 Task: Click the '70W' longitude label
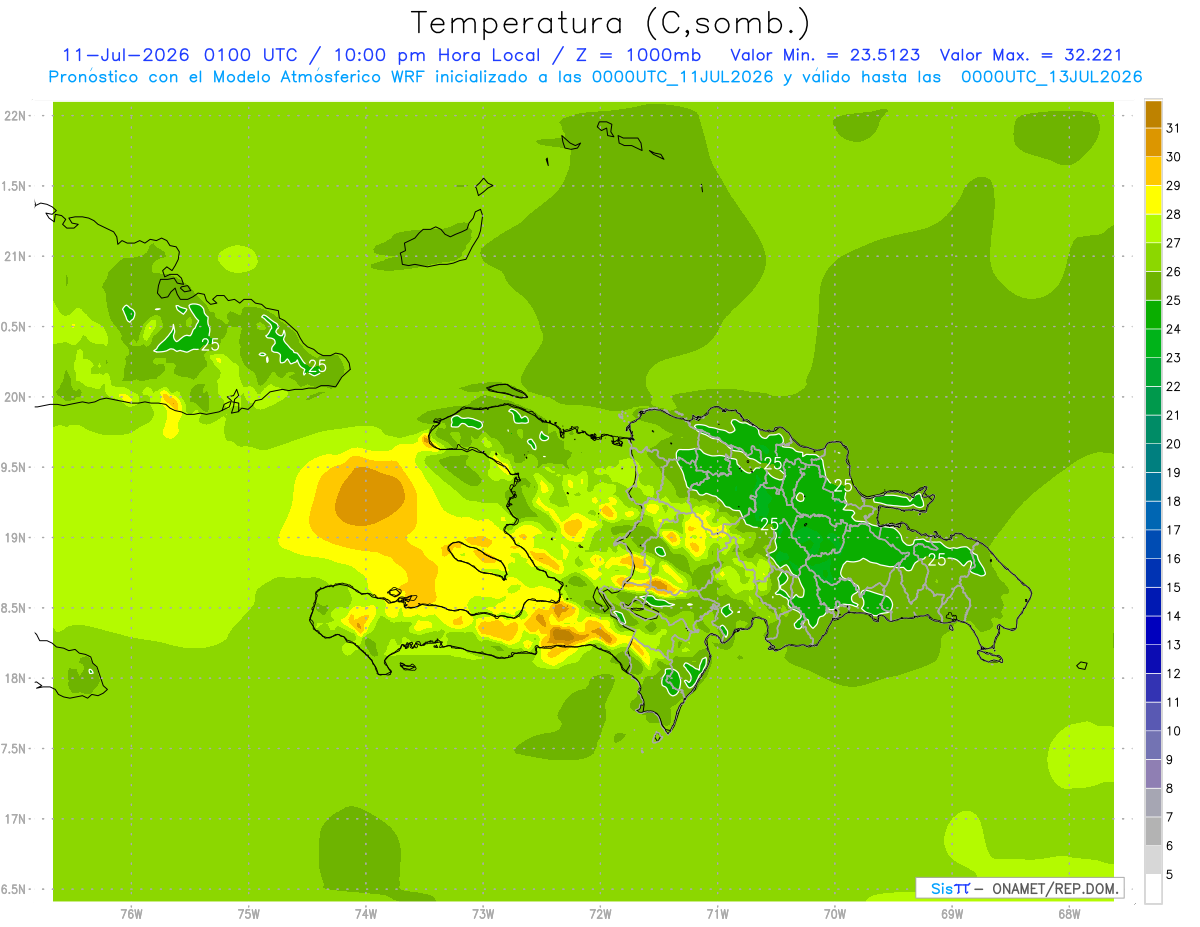pyautogui.click(x=835, y=914)
